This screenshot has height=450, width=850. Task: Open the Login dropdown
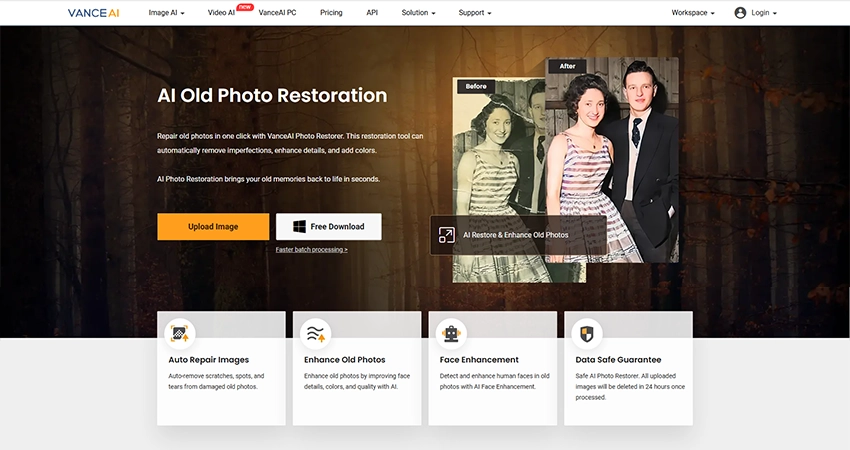pyautogui.click(x=764, y=12)
